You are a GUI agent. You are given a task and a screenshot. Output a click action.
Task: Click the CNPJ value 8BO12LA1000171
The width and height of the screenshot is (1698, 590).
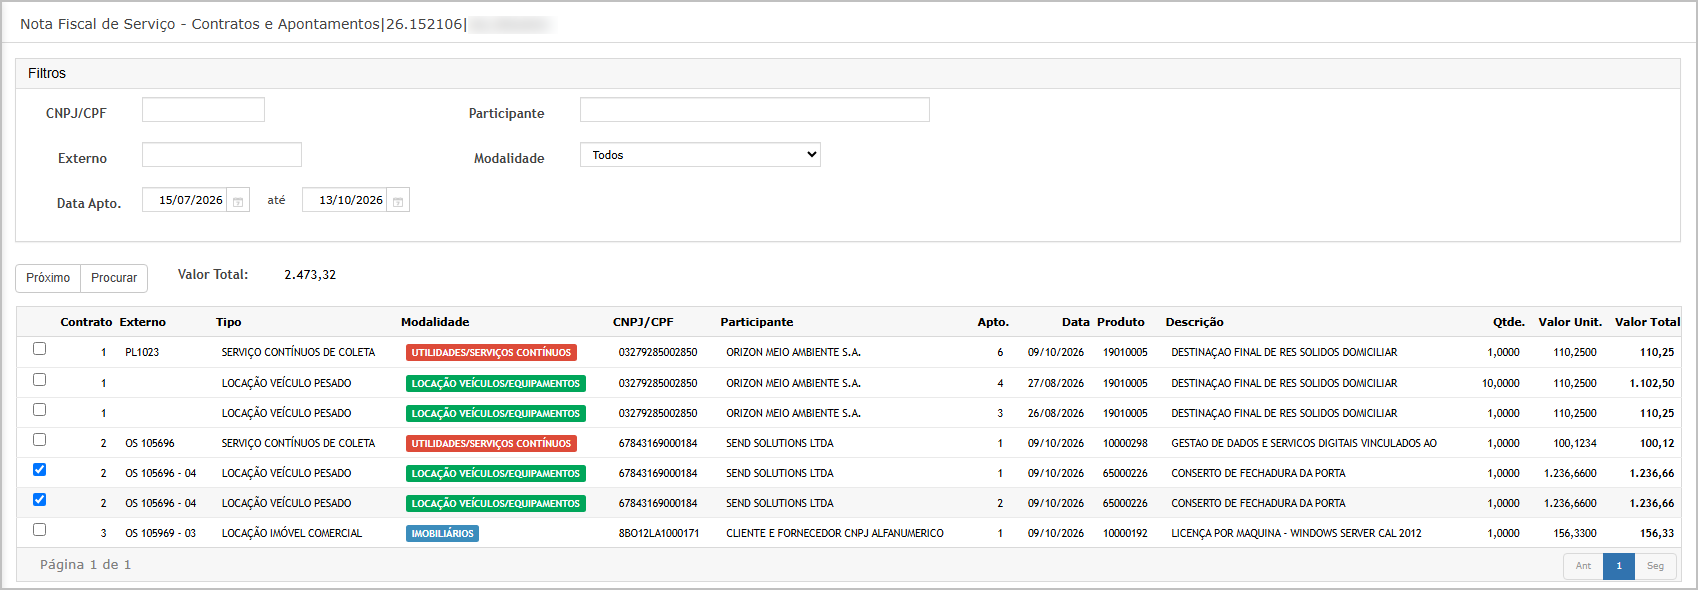659,534
